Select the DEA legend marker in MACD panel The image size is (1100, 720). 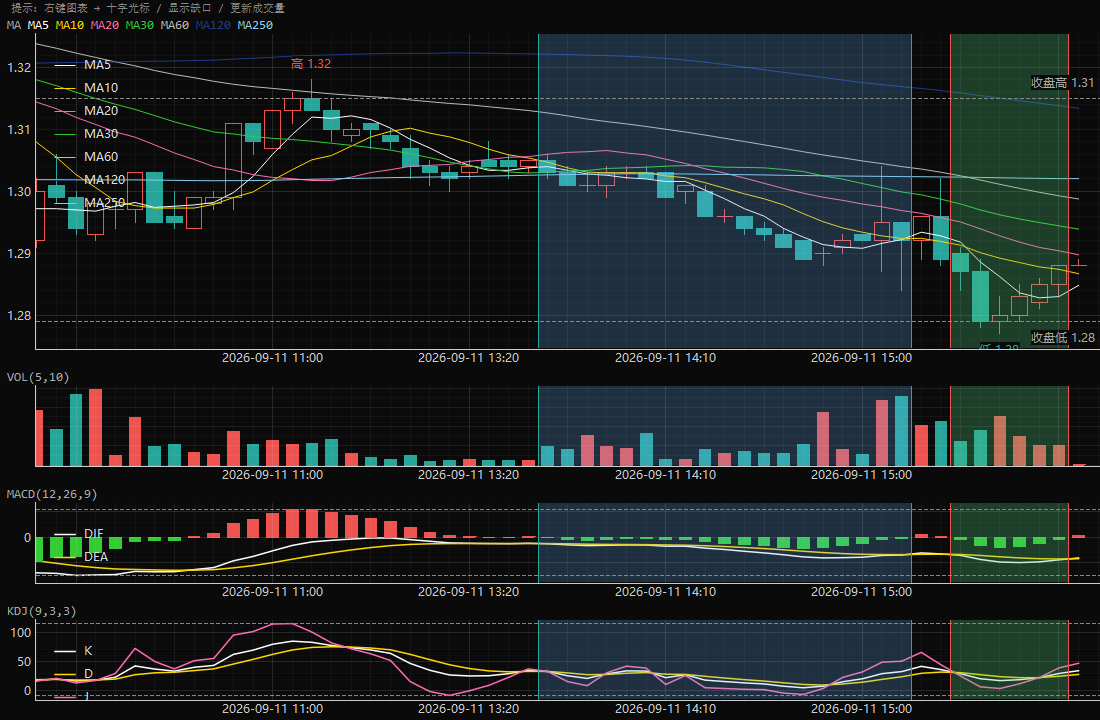click(65, 557)
